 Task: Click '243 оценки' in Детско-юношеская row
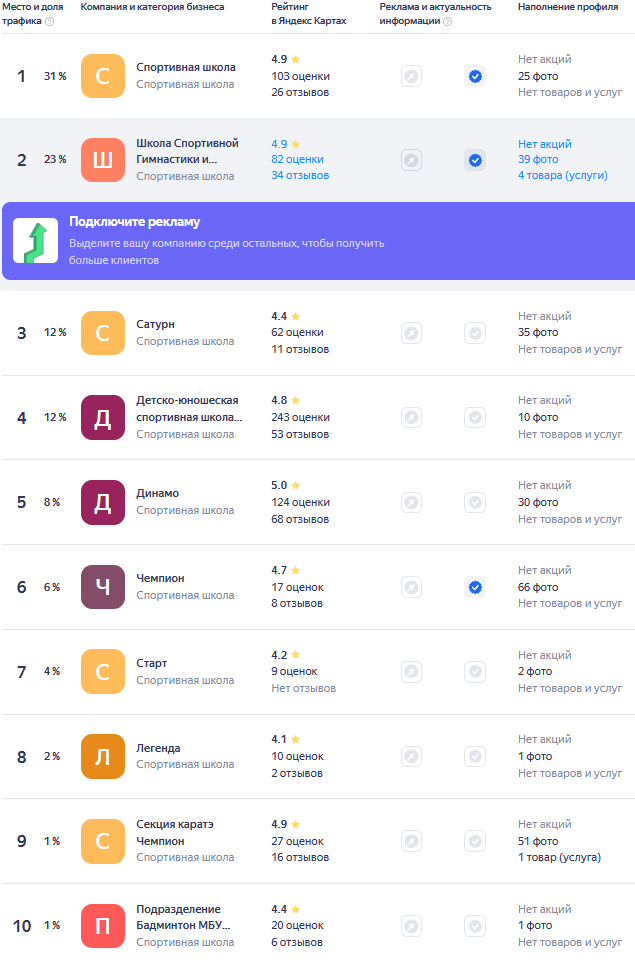point(300,417)
